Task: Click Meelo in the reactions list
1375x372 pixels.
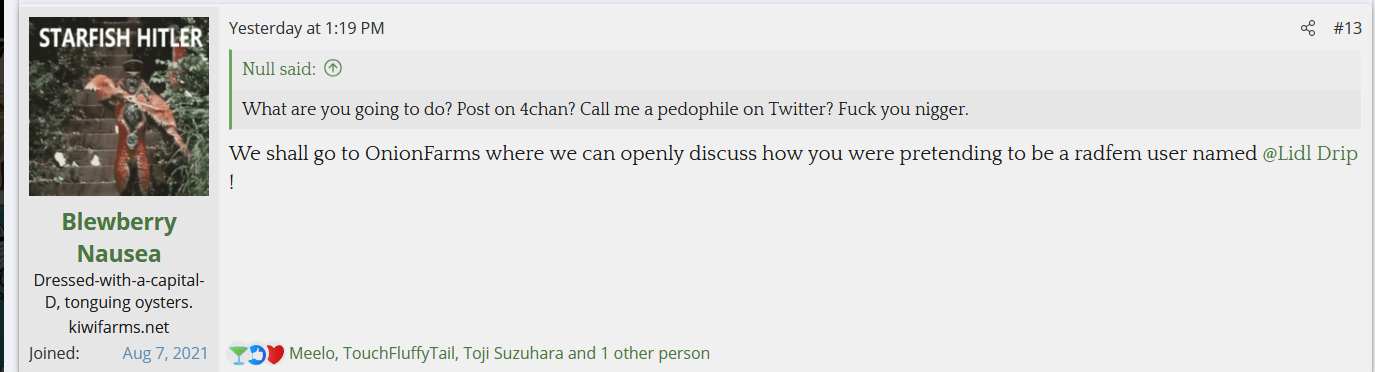Action: pyautogui.click(x=312, y=353)
